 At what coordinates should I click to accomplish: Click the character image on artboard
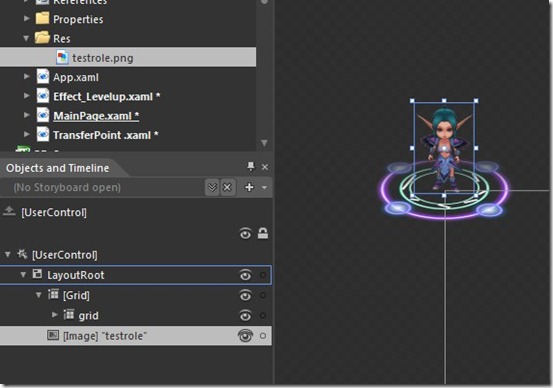point(444,148)
